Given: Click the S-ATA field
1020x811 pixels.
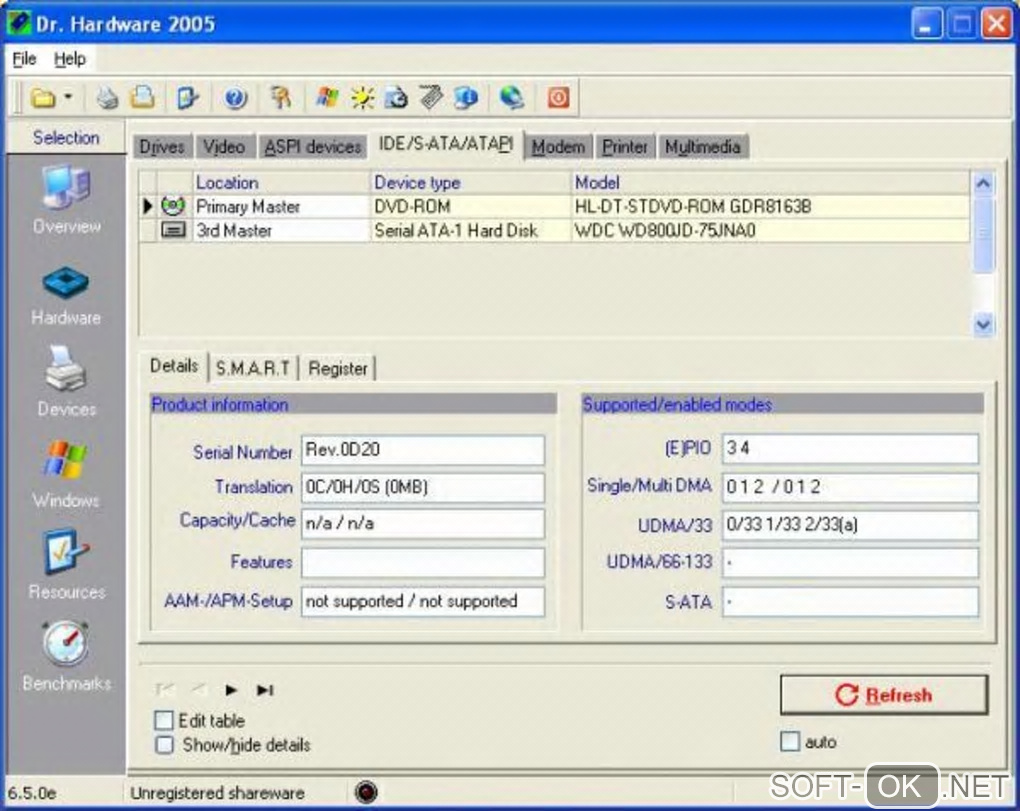Looking at the screenshot, I should 850,602.
